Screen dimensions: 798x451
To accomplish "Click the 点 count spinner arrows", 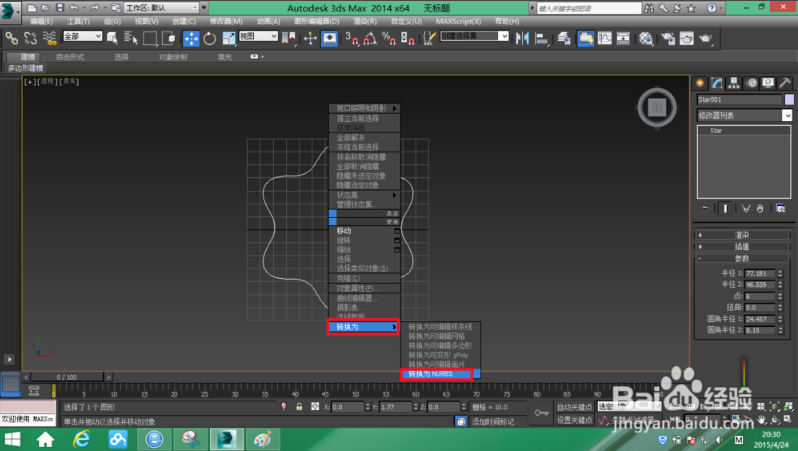I will pyautogui.click(x=780, y=296).
